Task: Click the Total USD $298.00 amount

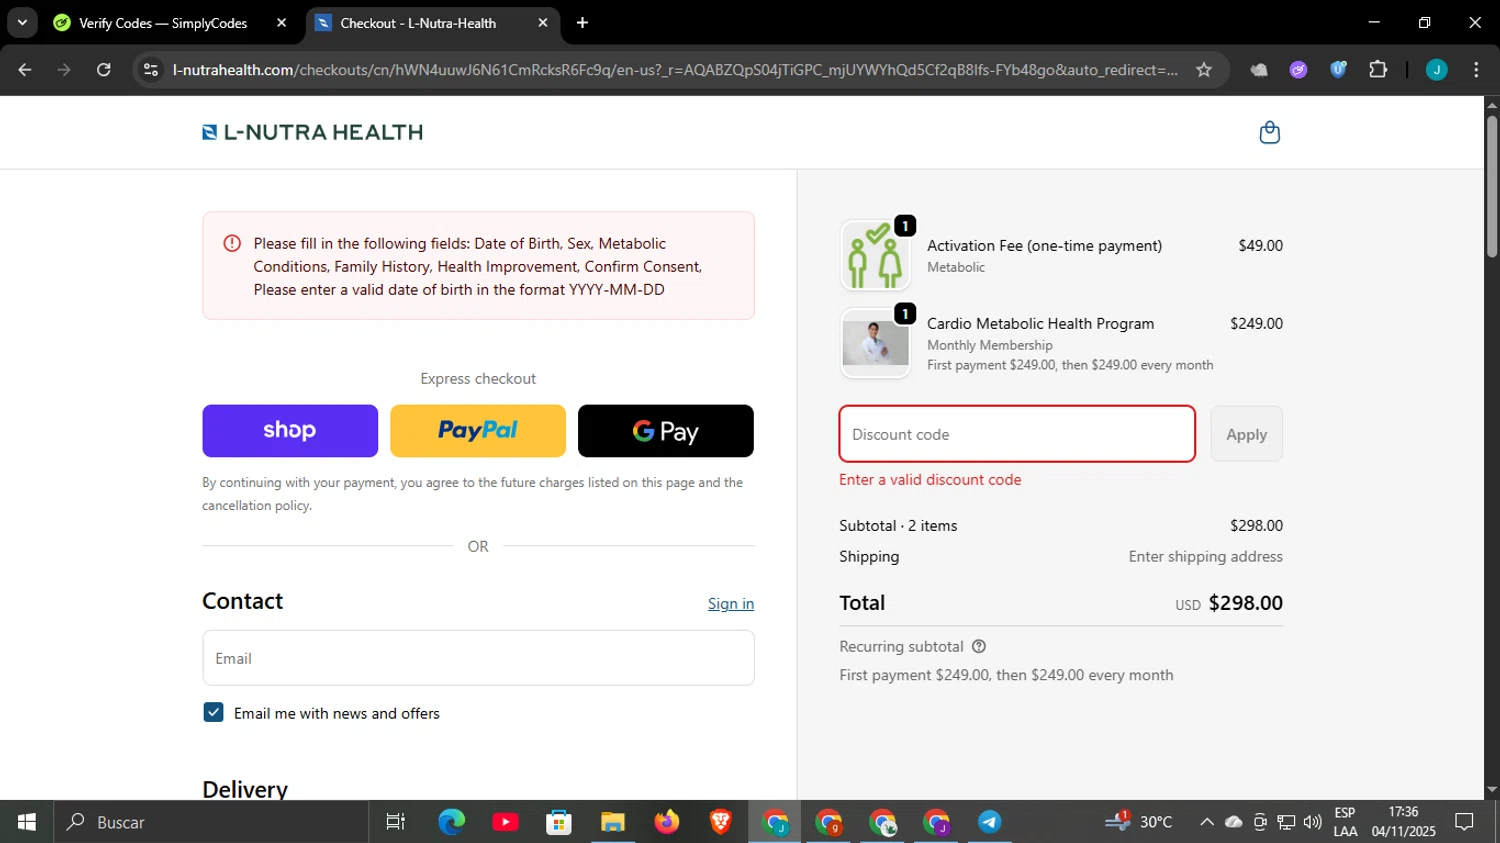Action: click(1229, 603)
